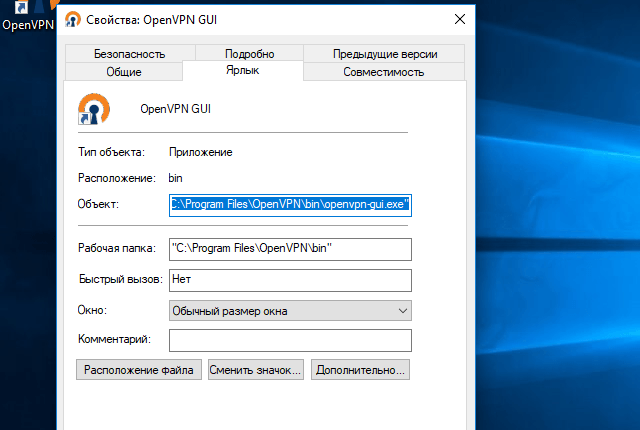
Task: Click the empty Комментарий field
Action: (290, 340)
